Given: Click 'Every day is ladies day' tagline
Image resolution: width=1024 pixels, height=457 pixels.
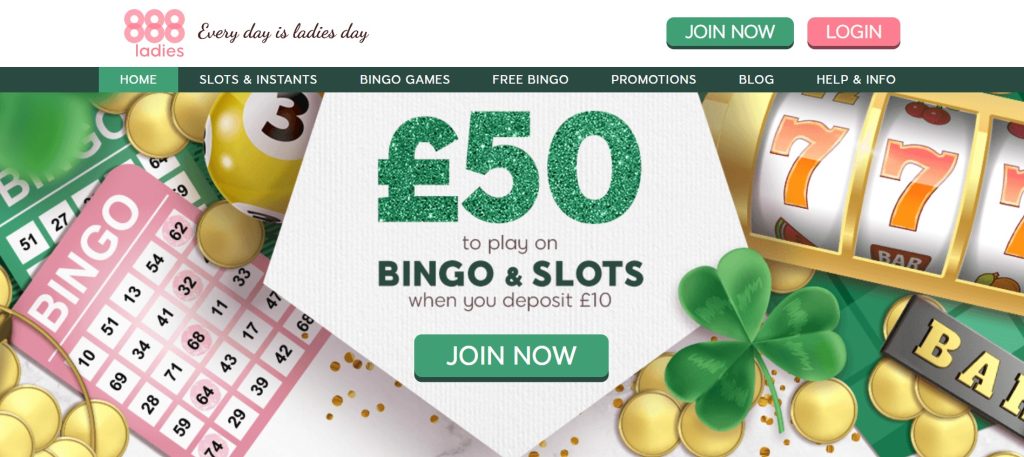Looking at the screenshot, I should [x=283, y=33].
